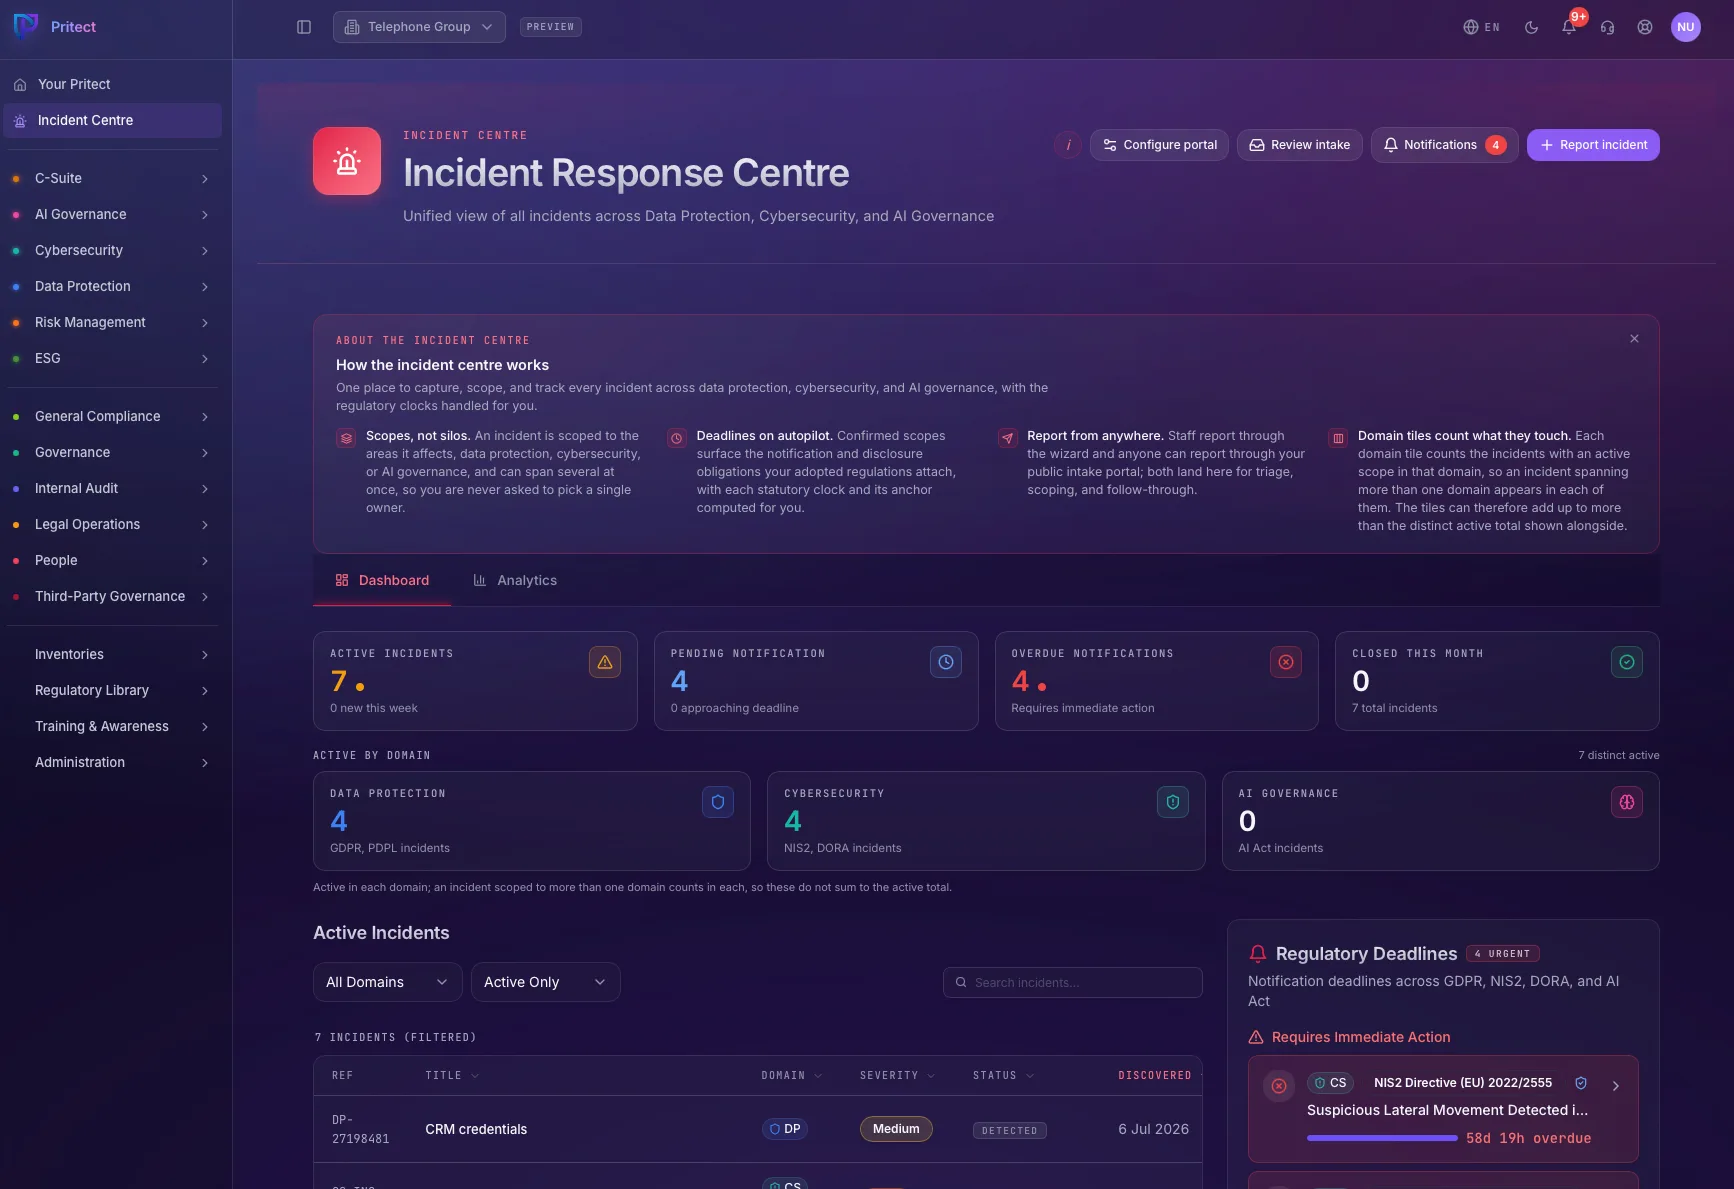Sort by Title column header

[x=452, y=1076]
